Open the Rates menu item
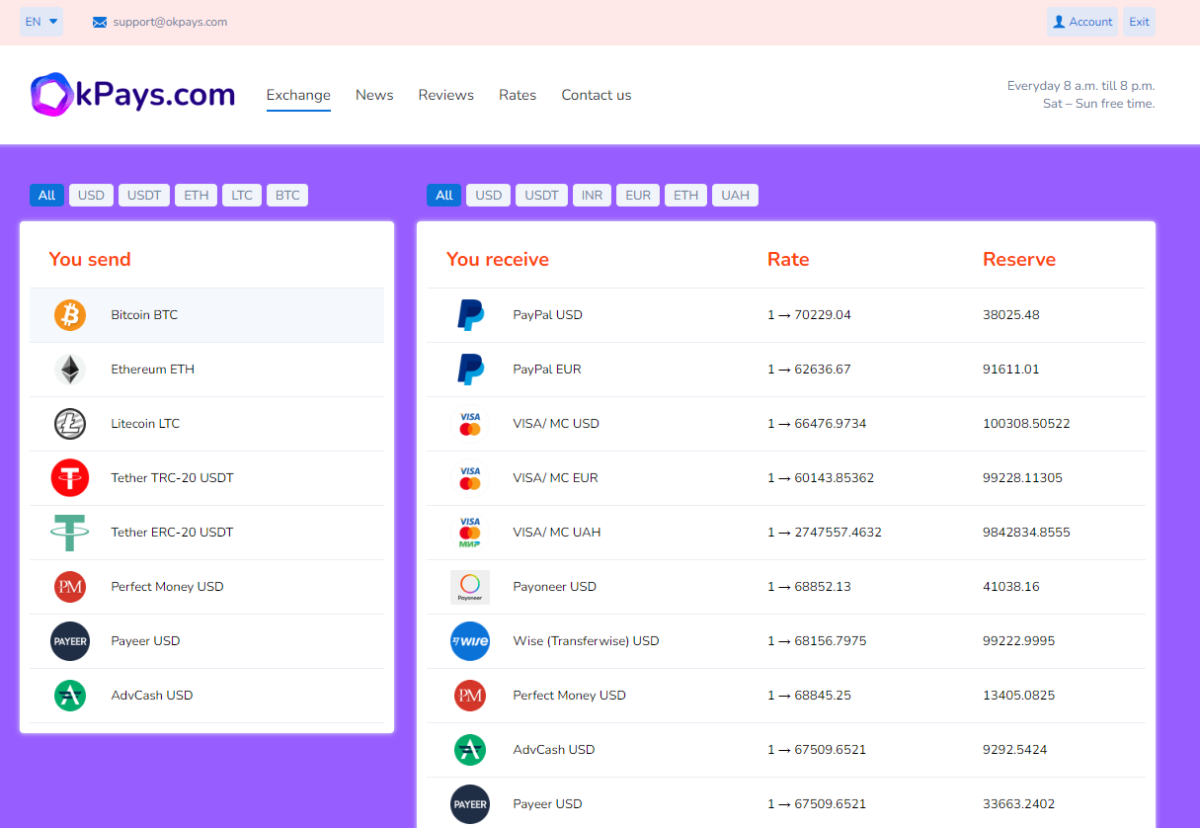 click(517, 95)
